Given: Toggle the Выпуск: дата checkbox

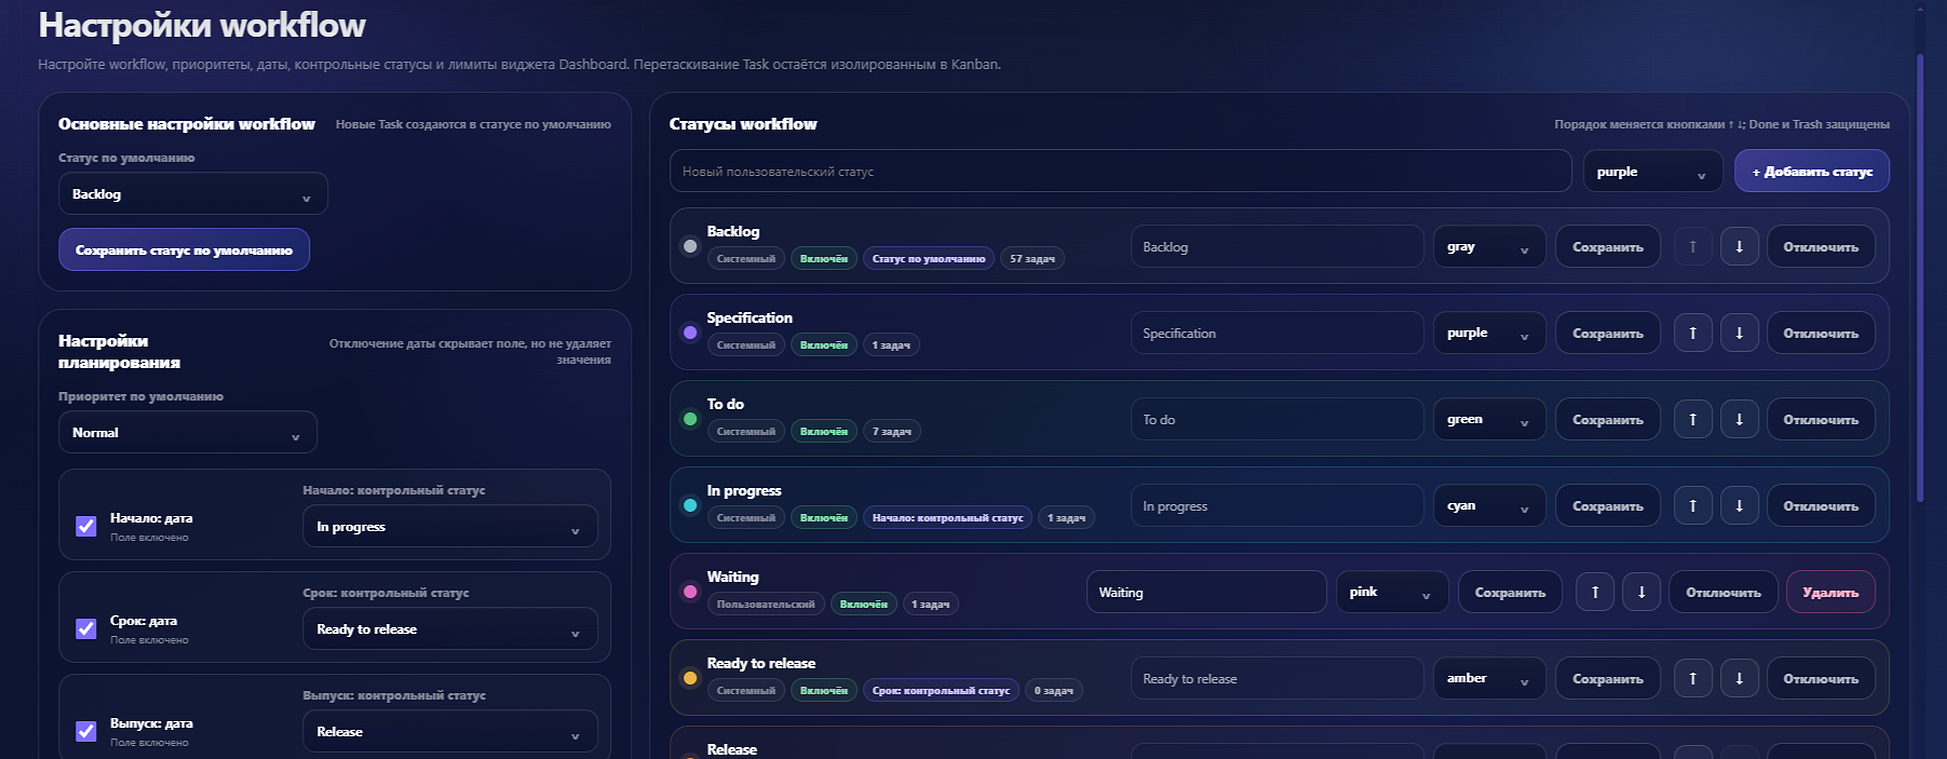Looking at the screenshot, I should (x=86, y=731).
